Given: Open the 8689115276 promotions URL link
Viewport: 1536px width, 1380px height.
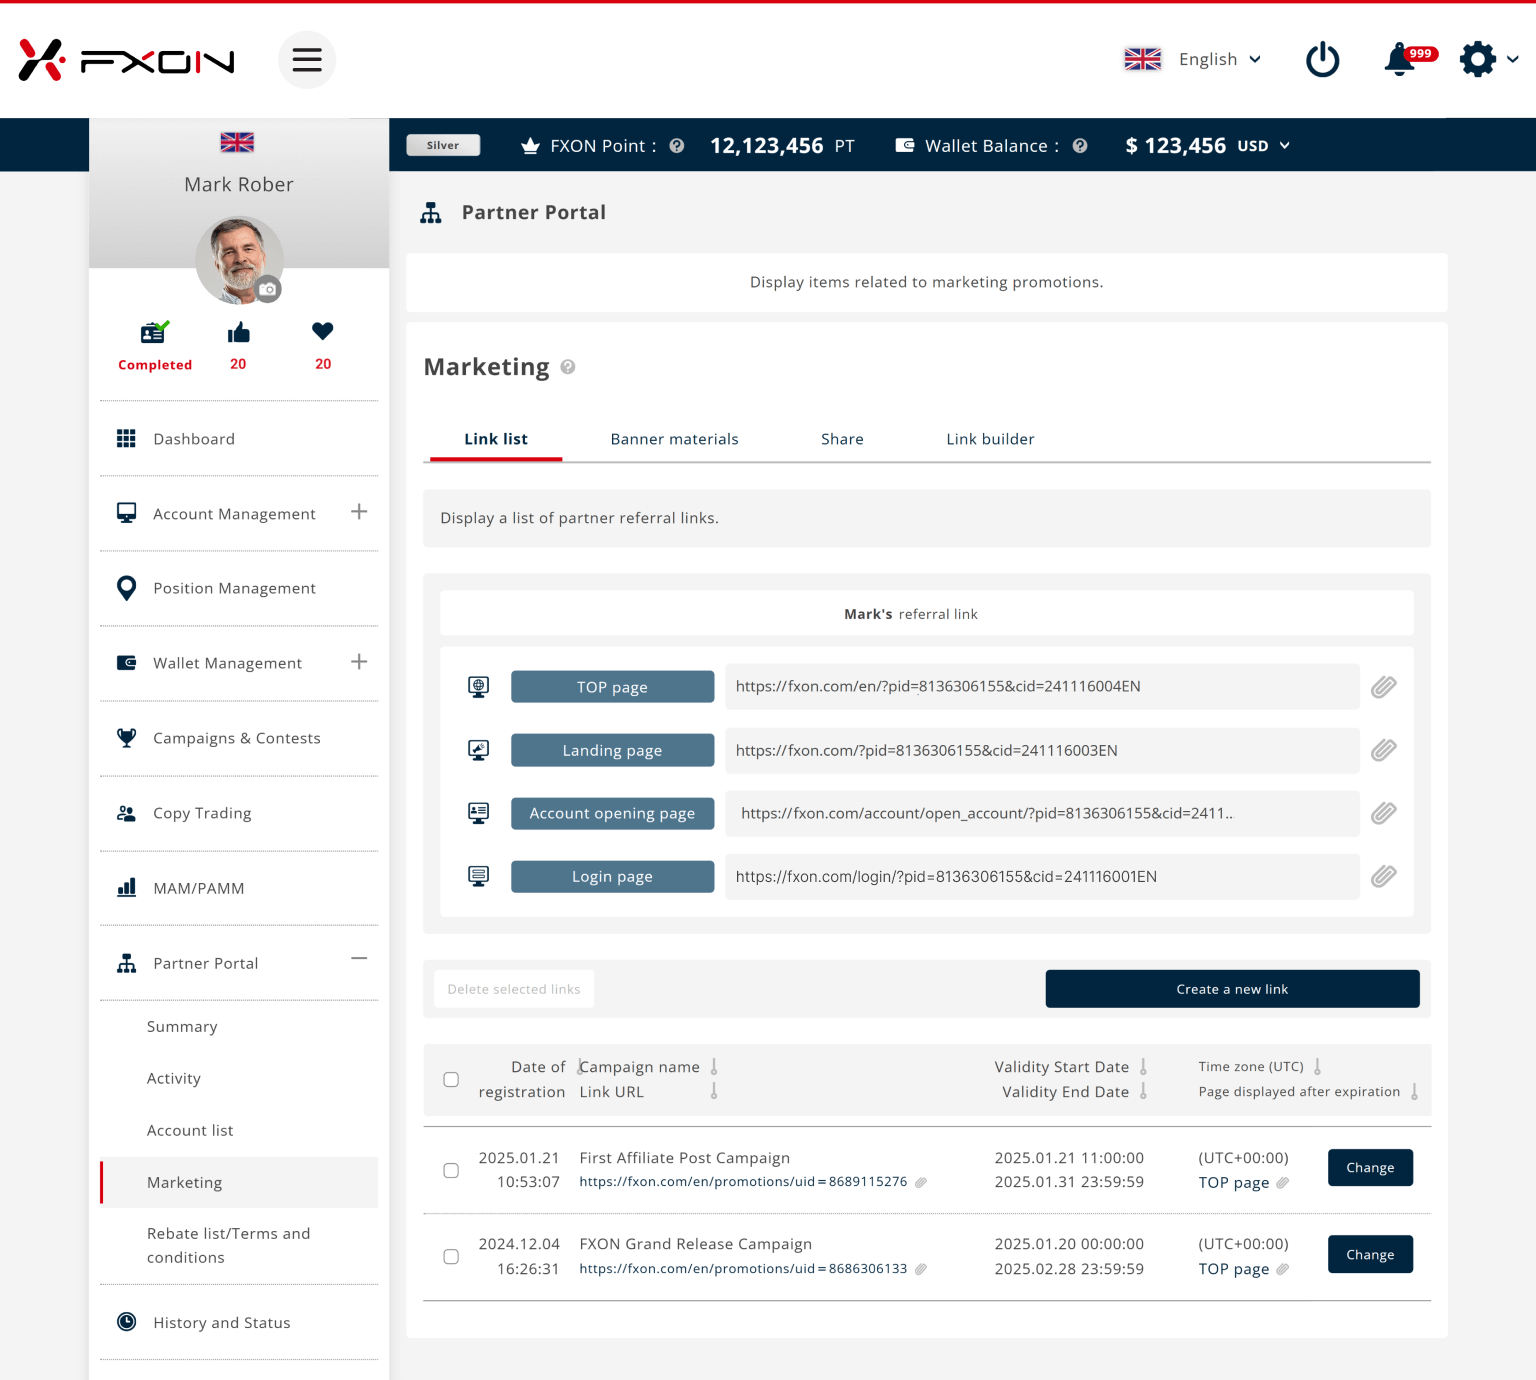Looking at the screenshot, I should tap(743, 1182).
